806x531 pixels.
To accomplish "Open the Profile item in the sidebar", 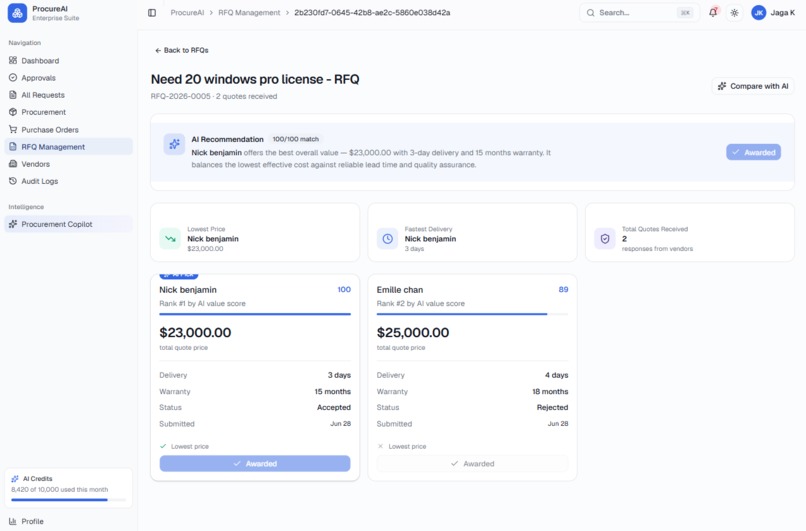I will [68, 521].
